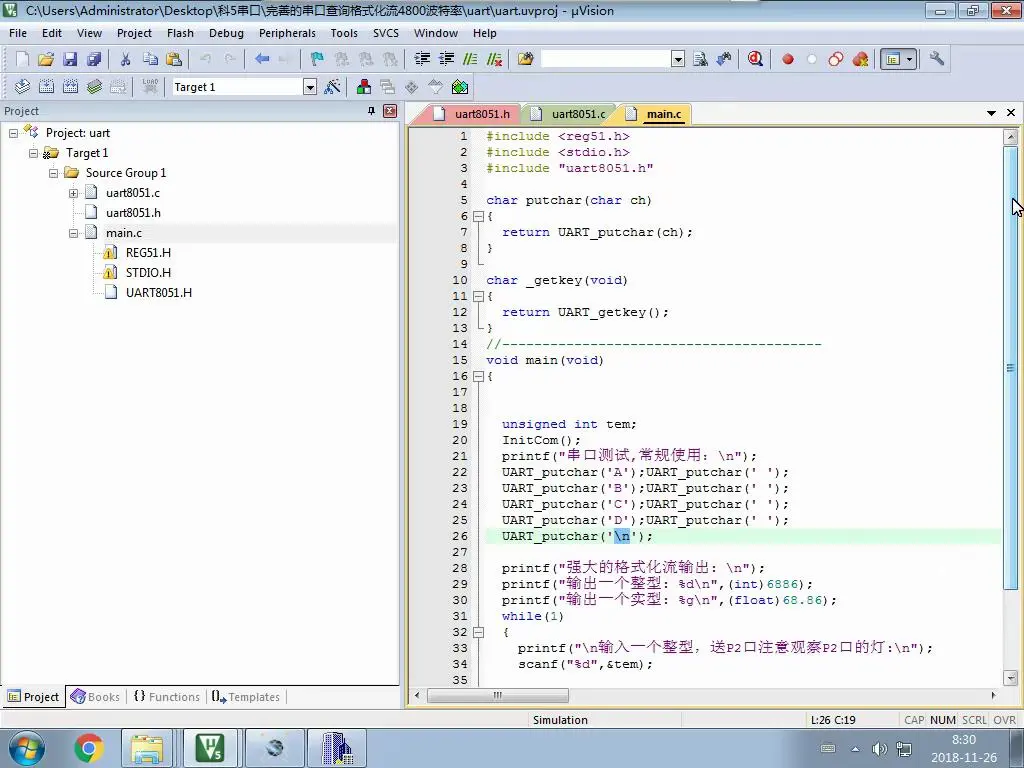Open Manage Project Items icon
1024x768 pixels.
click(x=364, y=87)
